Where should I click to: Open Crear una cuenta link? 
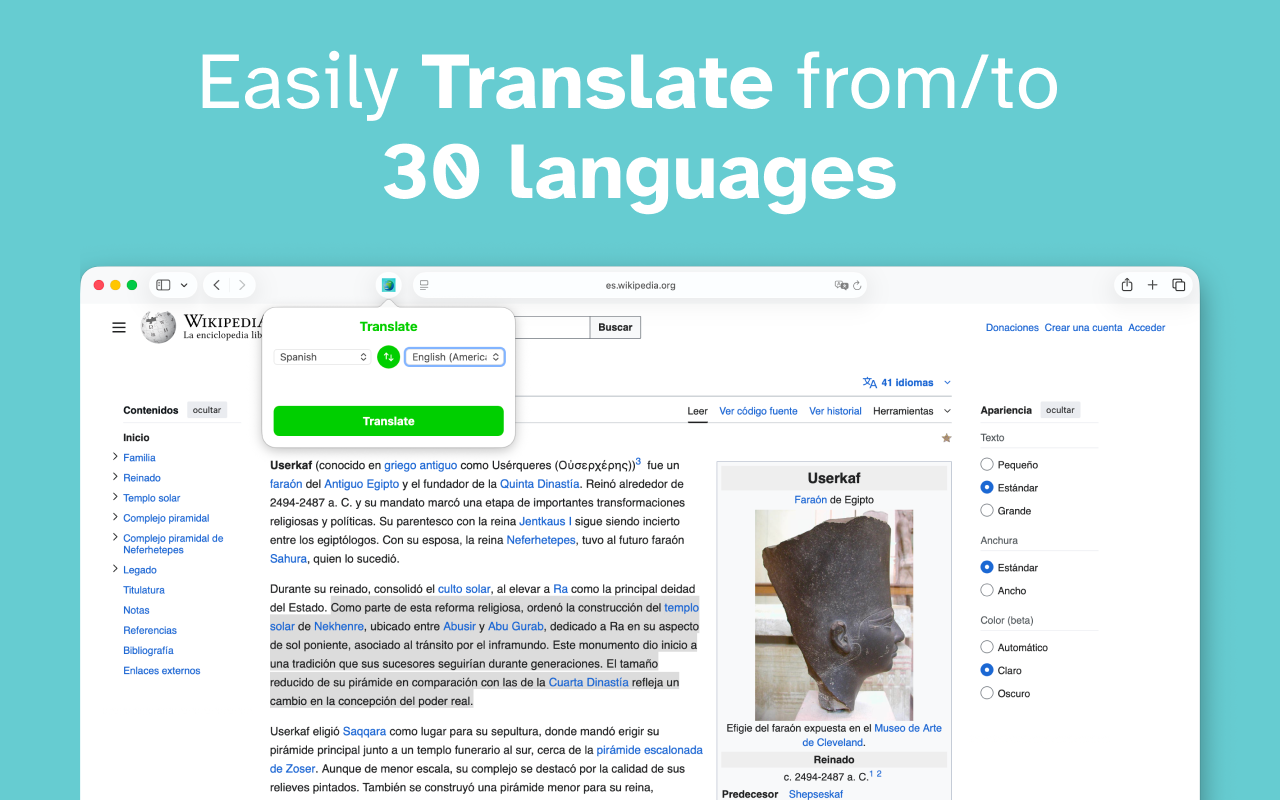(1083, 328)
